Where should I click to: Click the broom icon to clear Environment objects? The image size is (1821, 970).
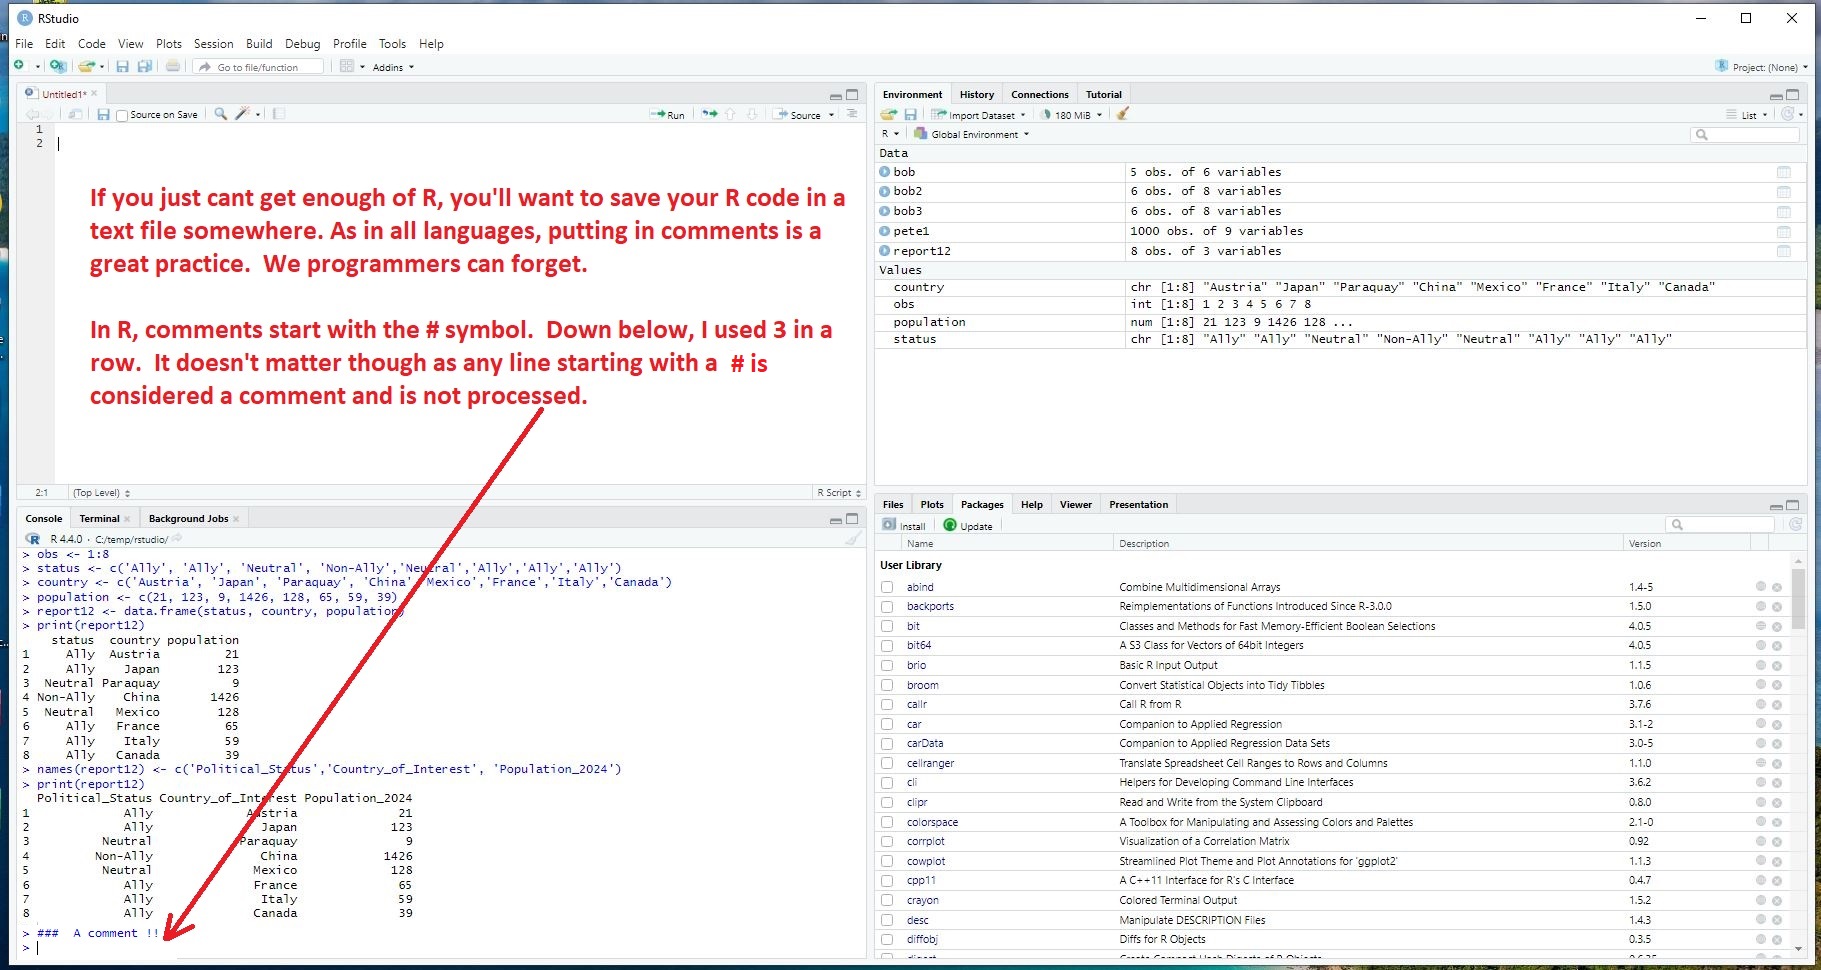(1123, 114)
